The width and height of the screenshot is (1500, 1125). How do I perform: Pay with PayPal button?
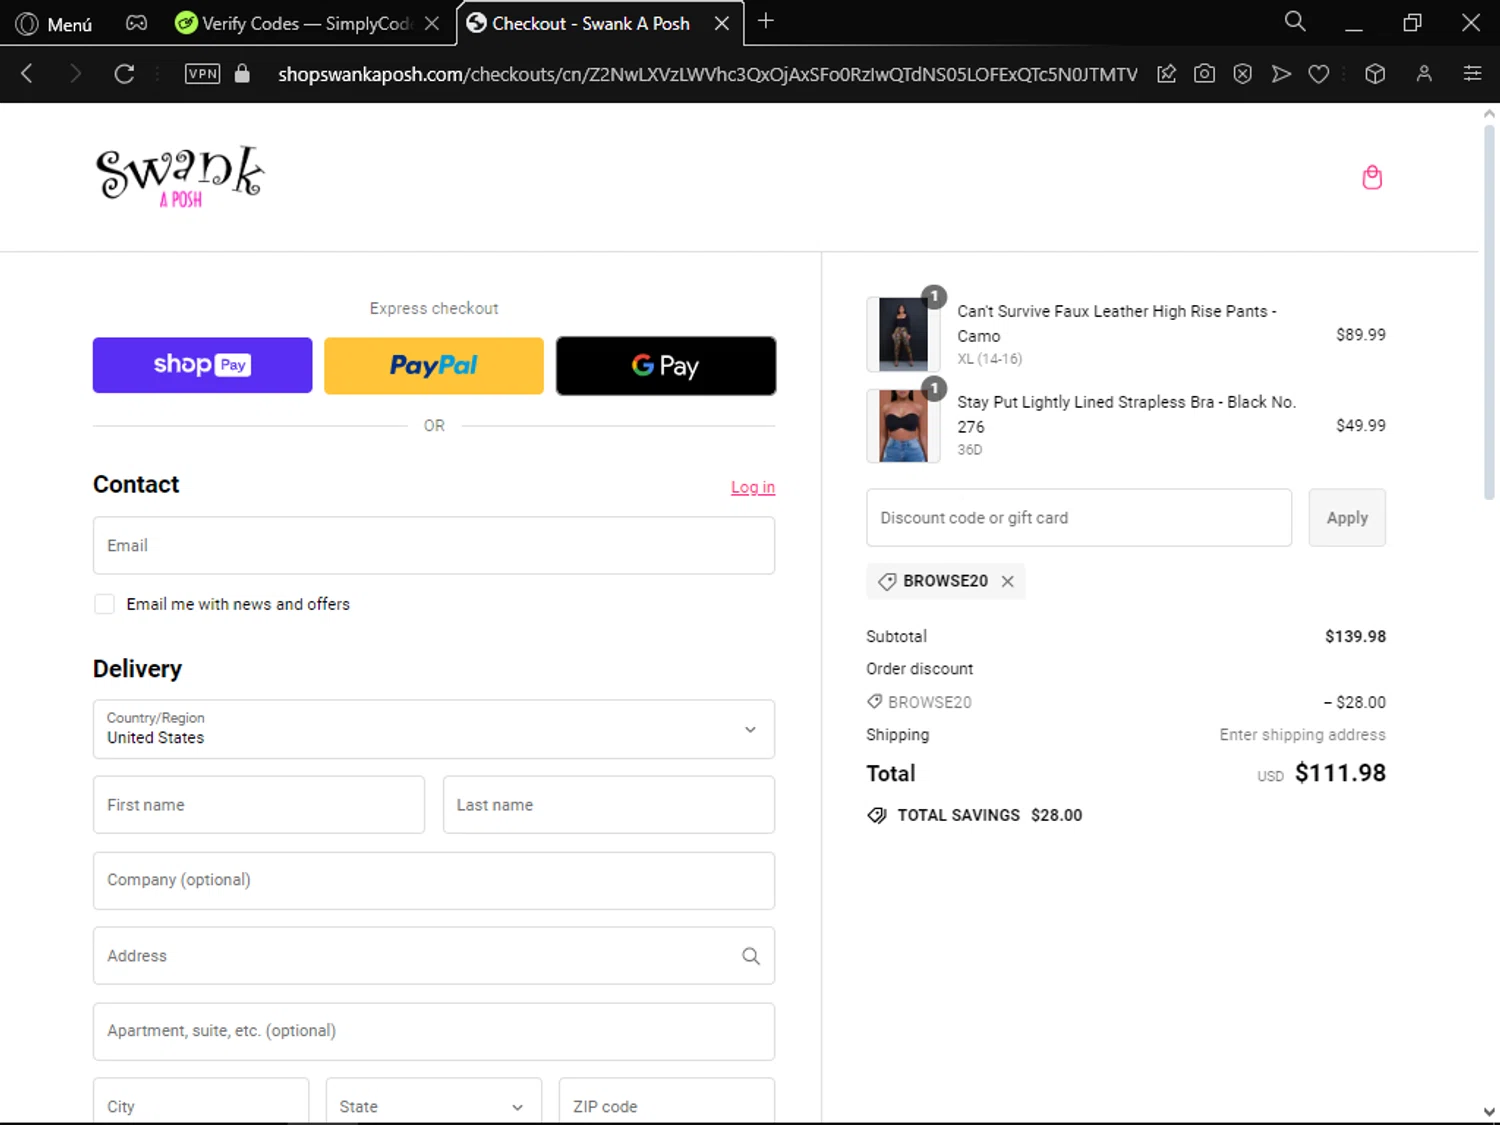(434, 365)
